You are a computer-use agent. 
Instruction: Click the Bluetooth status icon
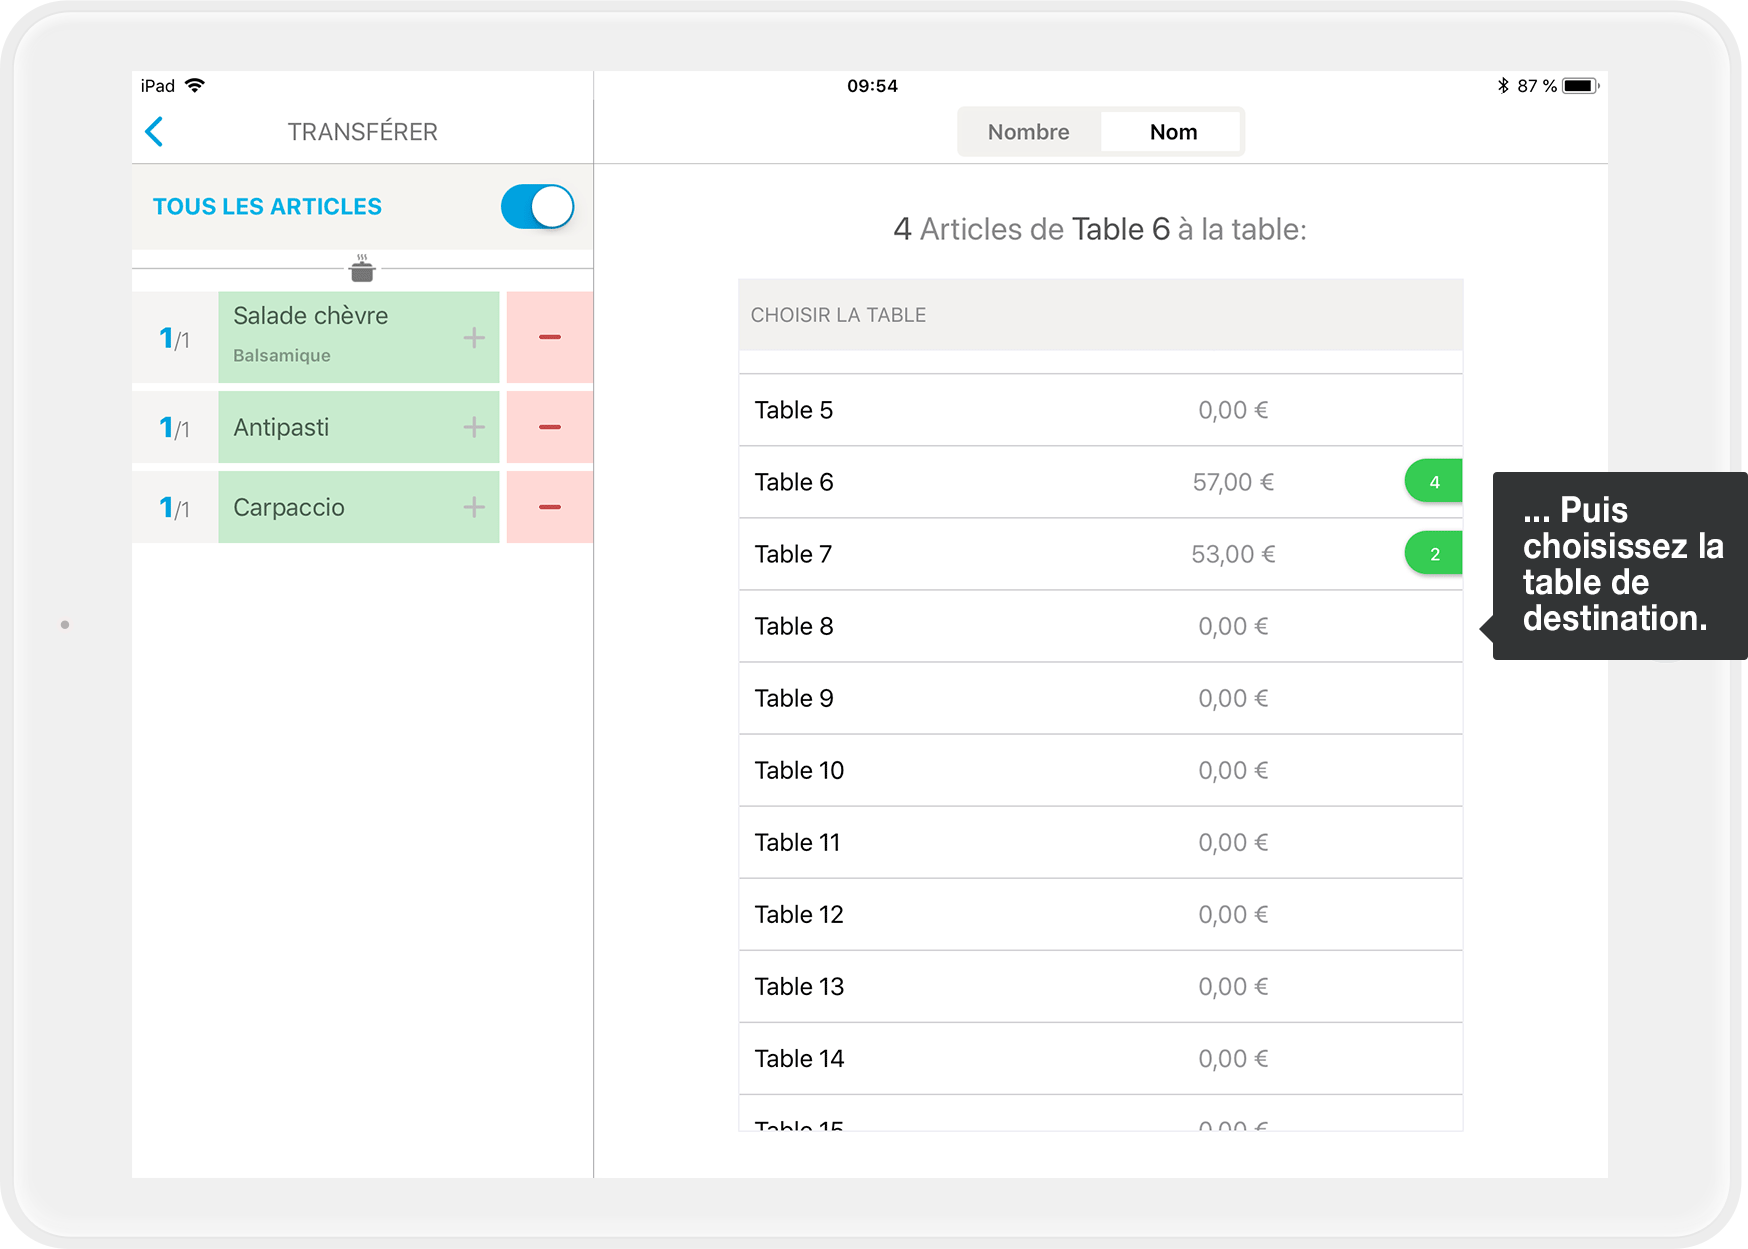click(1502, 85)
